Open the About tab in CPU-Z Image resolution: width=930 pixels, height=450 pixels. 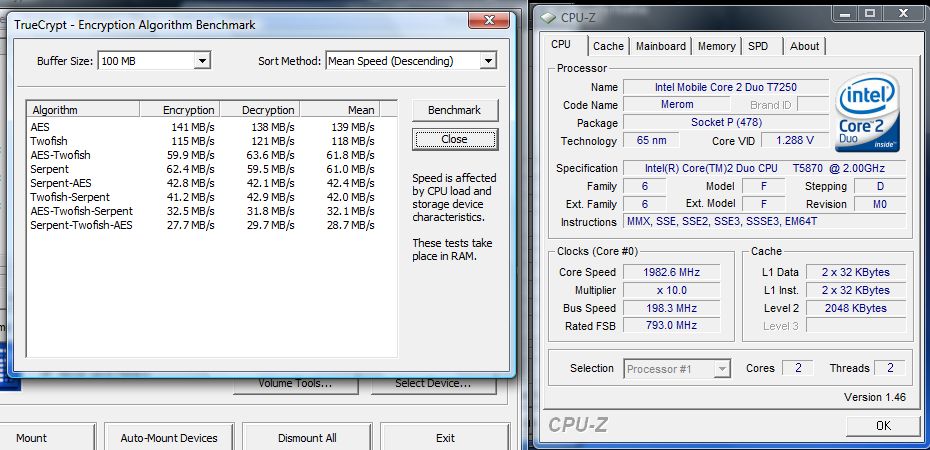(804, 46)
